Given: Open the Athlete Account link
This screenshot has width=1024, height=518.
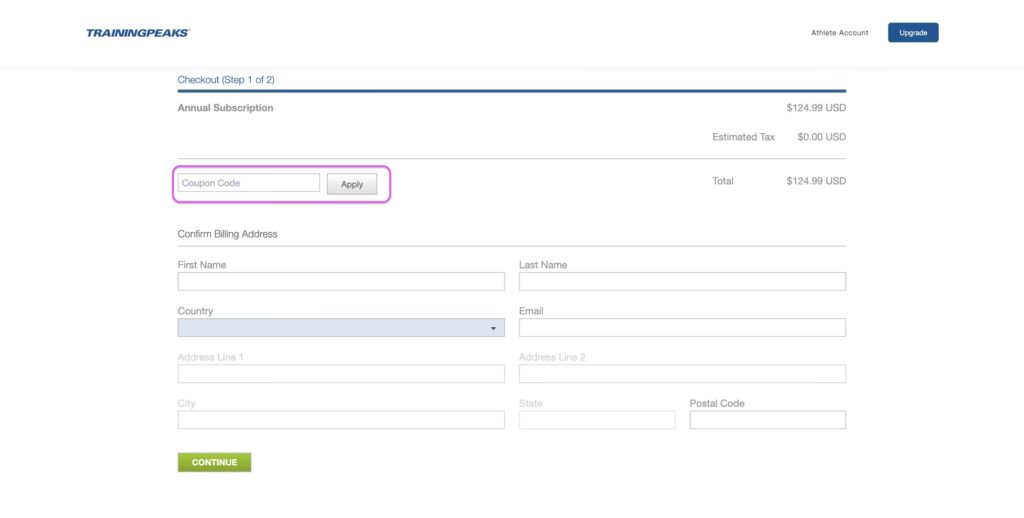Looking at the screenshot, I should [x=839, y=33].
